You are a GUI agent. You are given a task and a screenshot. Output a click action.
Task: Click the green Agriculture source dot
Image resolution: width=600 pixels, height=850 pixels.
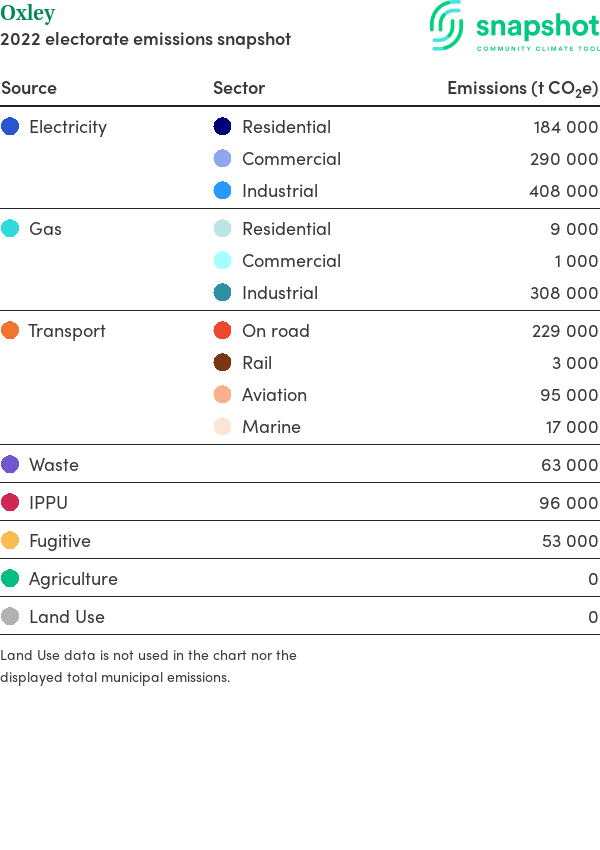click(x=10, y=578)
